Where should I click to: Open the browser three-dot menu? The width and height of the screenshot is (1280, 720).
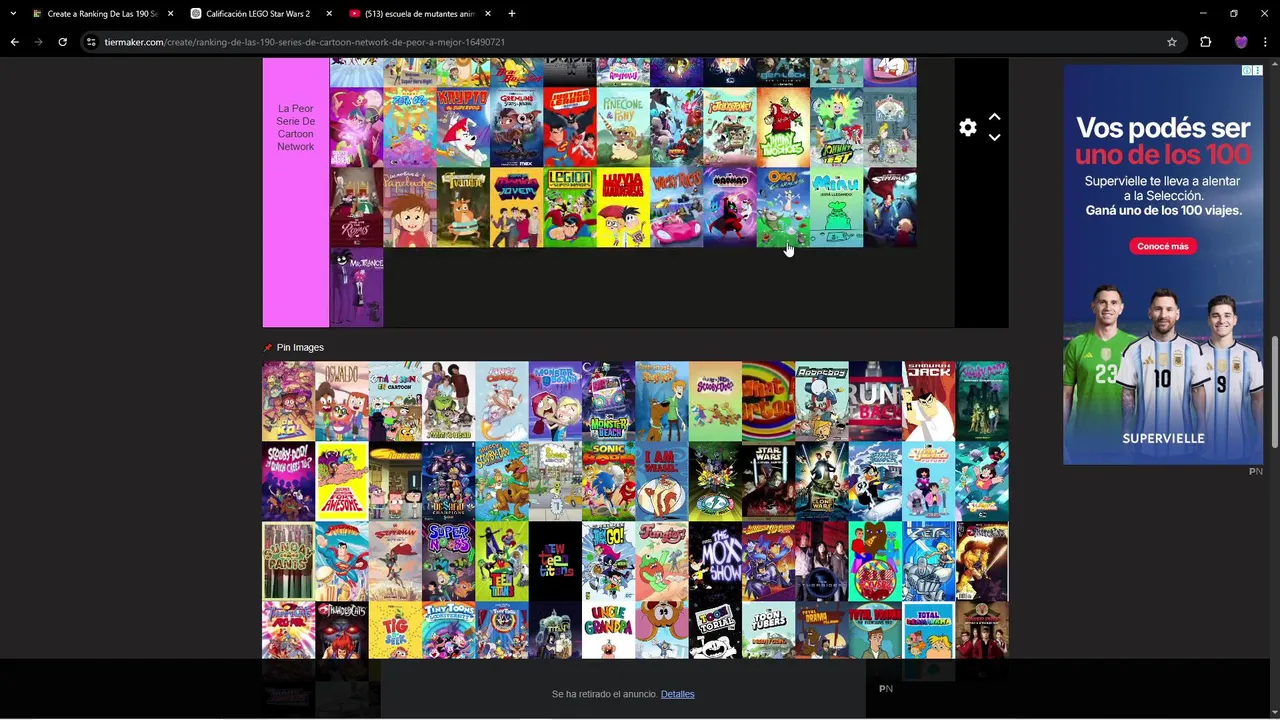(x=1266, y=42)
